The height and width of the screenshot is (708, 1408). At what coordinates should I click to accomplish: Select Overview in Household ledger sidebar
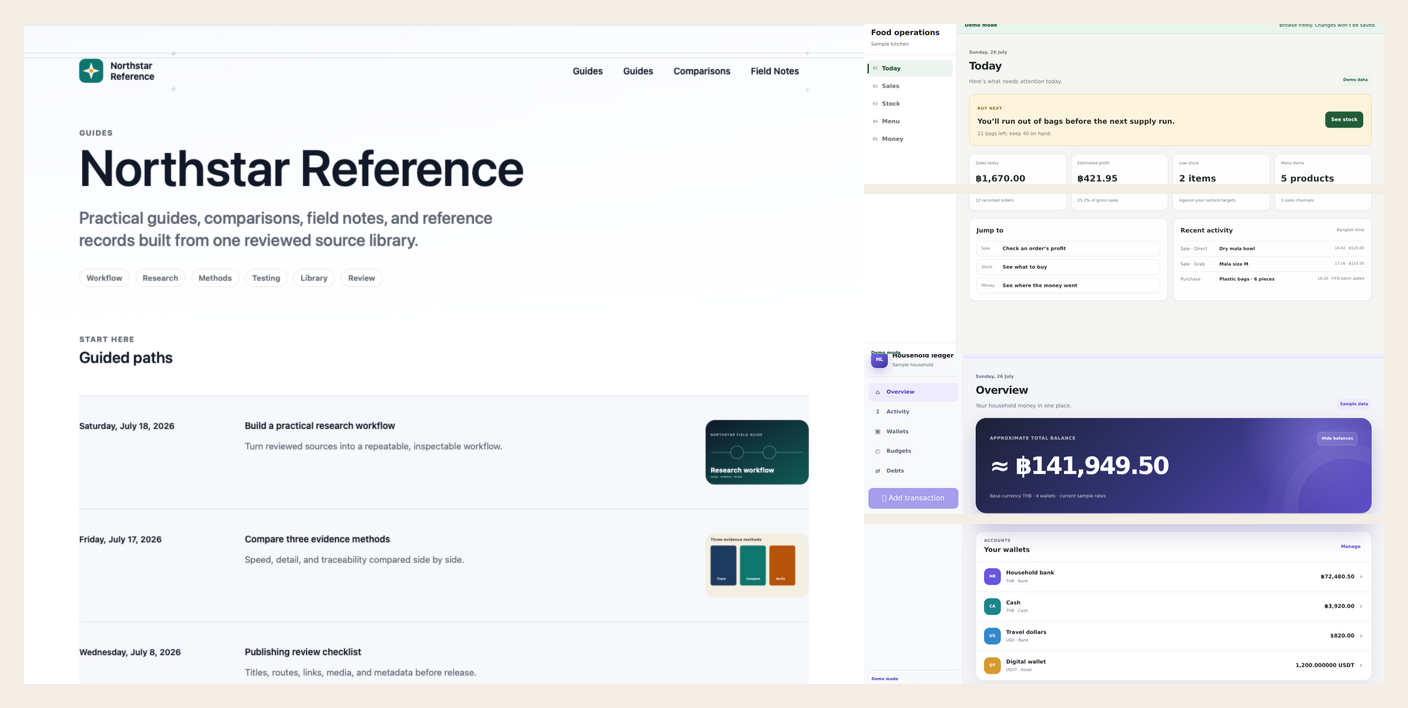[x=913, y=392]
